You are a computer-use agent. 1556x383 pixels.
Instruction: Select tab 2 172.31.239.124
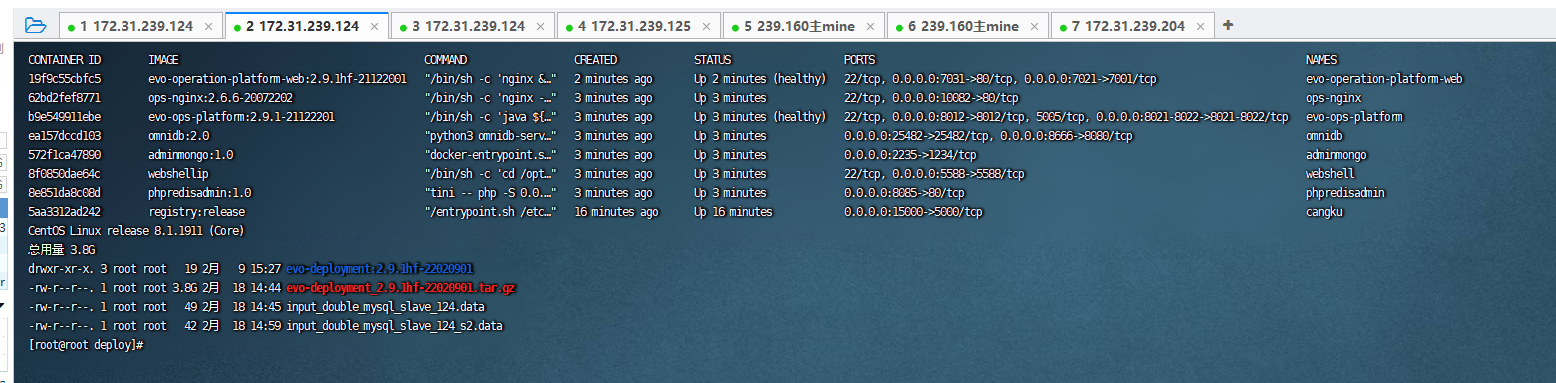click(x=302, y=26)
